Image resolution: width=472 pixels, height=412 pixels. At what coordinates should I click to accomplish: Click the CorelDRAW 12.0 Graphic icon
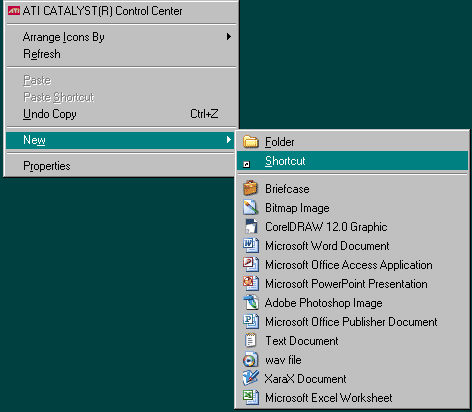[251, 226]
